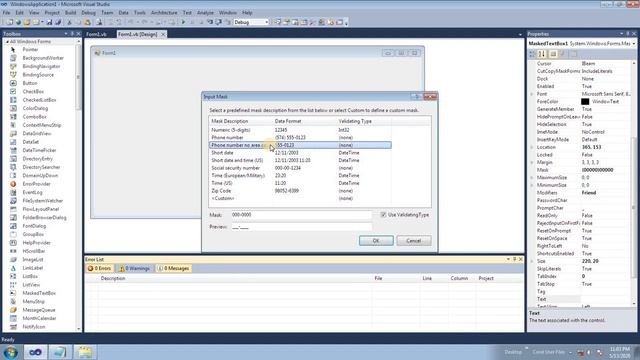Pick the BackgroundWorker toolbox item
Viewport: 640px width, 360px height.
[43, 58]
